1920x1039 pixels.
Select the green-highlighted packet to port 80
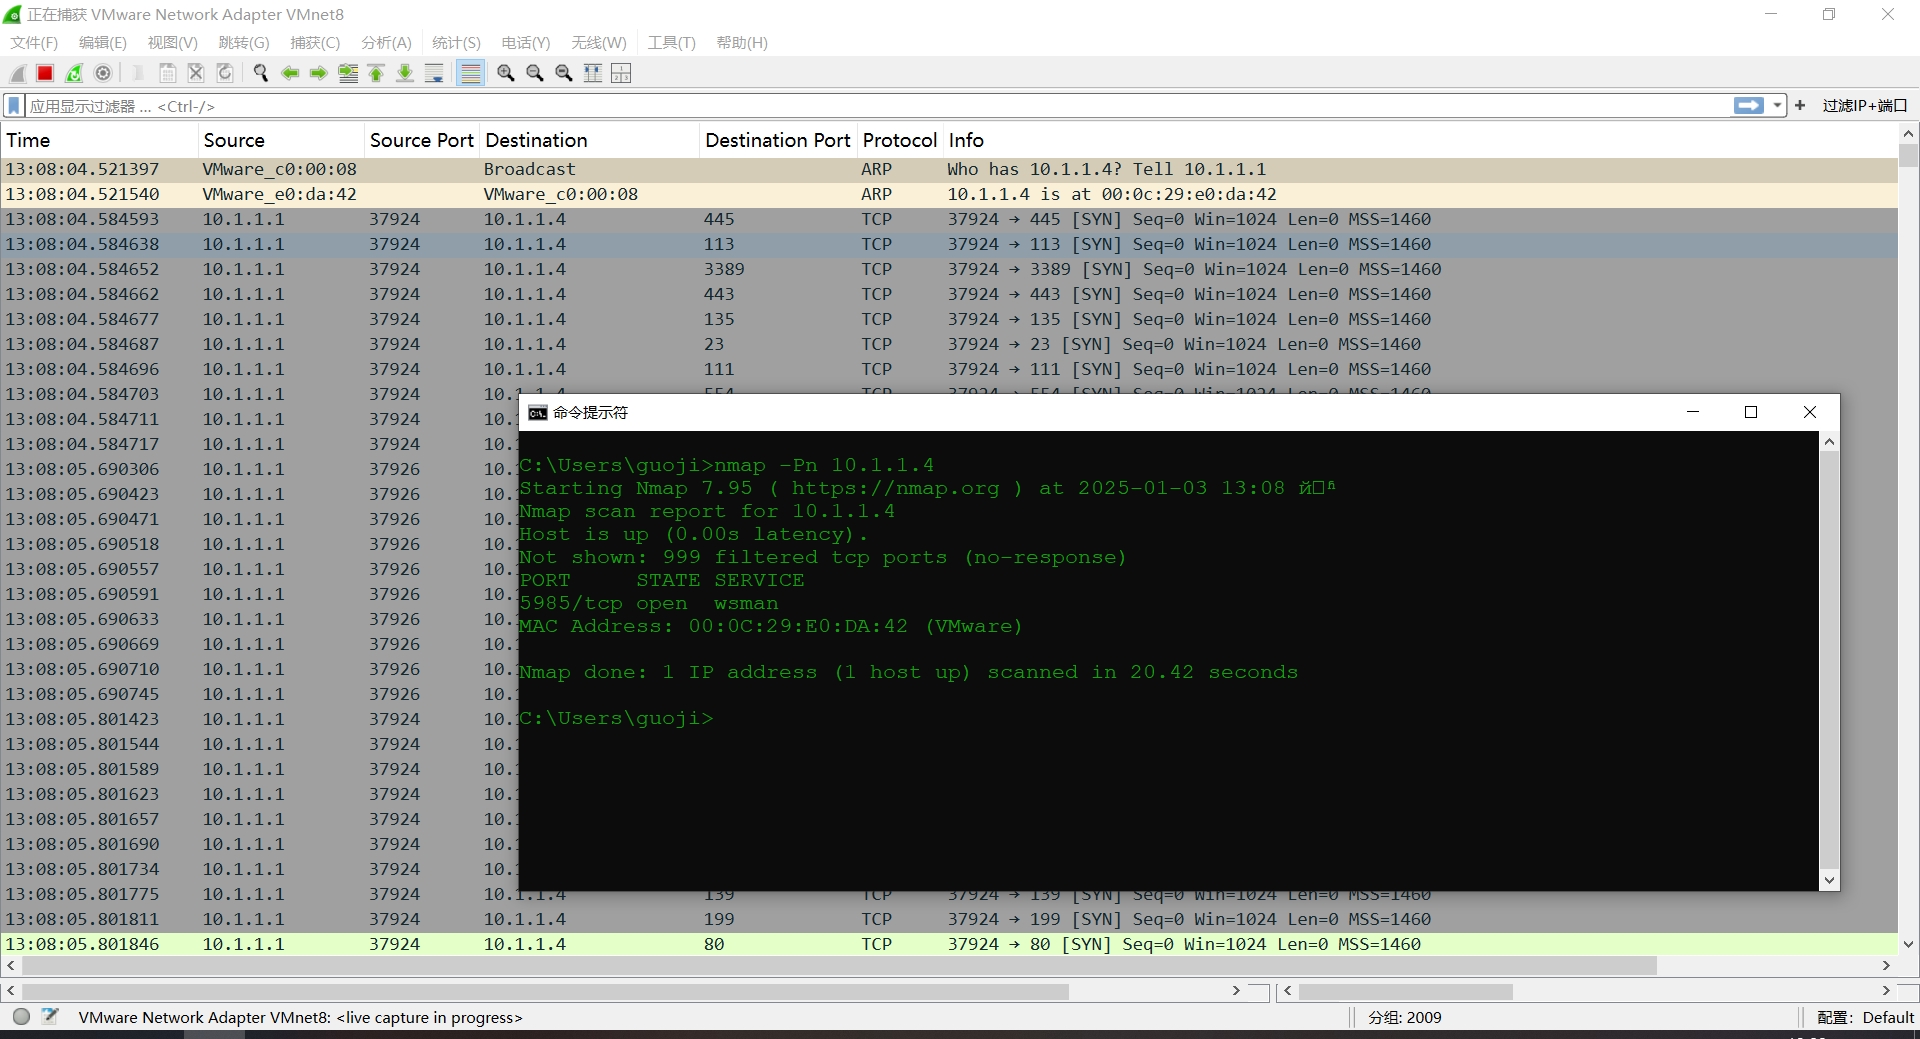coord(950,944)
